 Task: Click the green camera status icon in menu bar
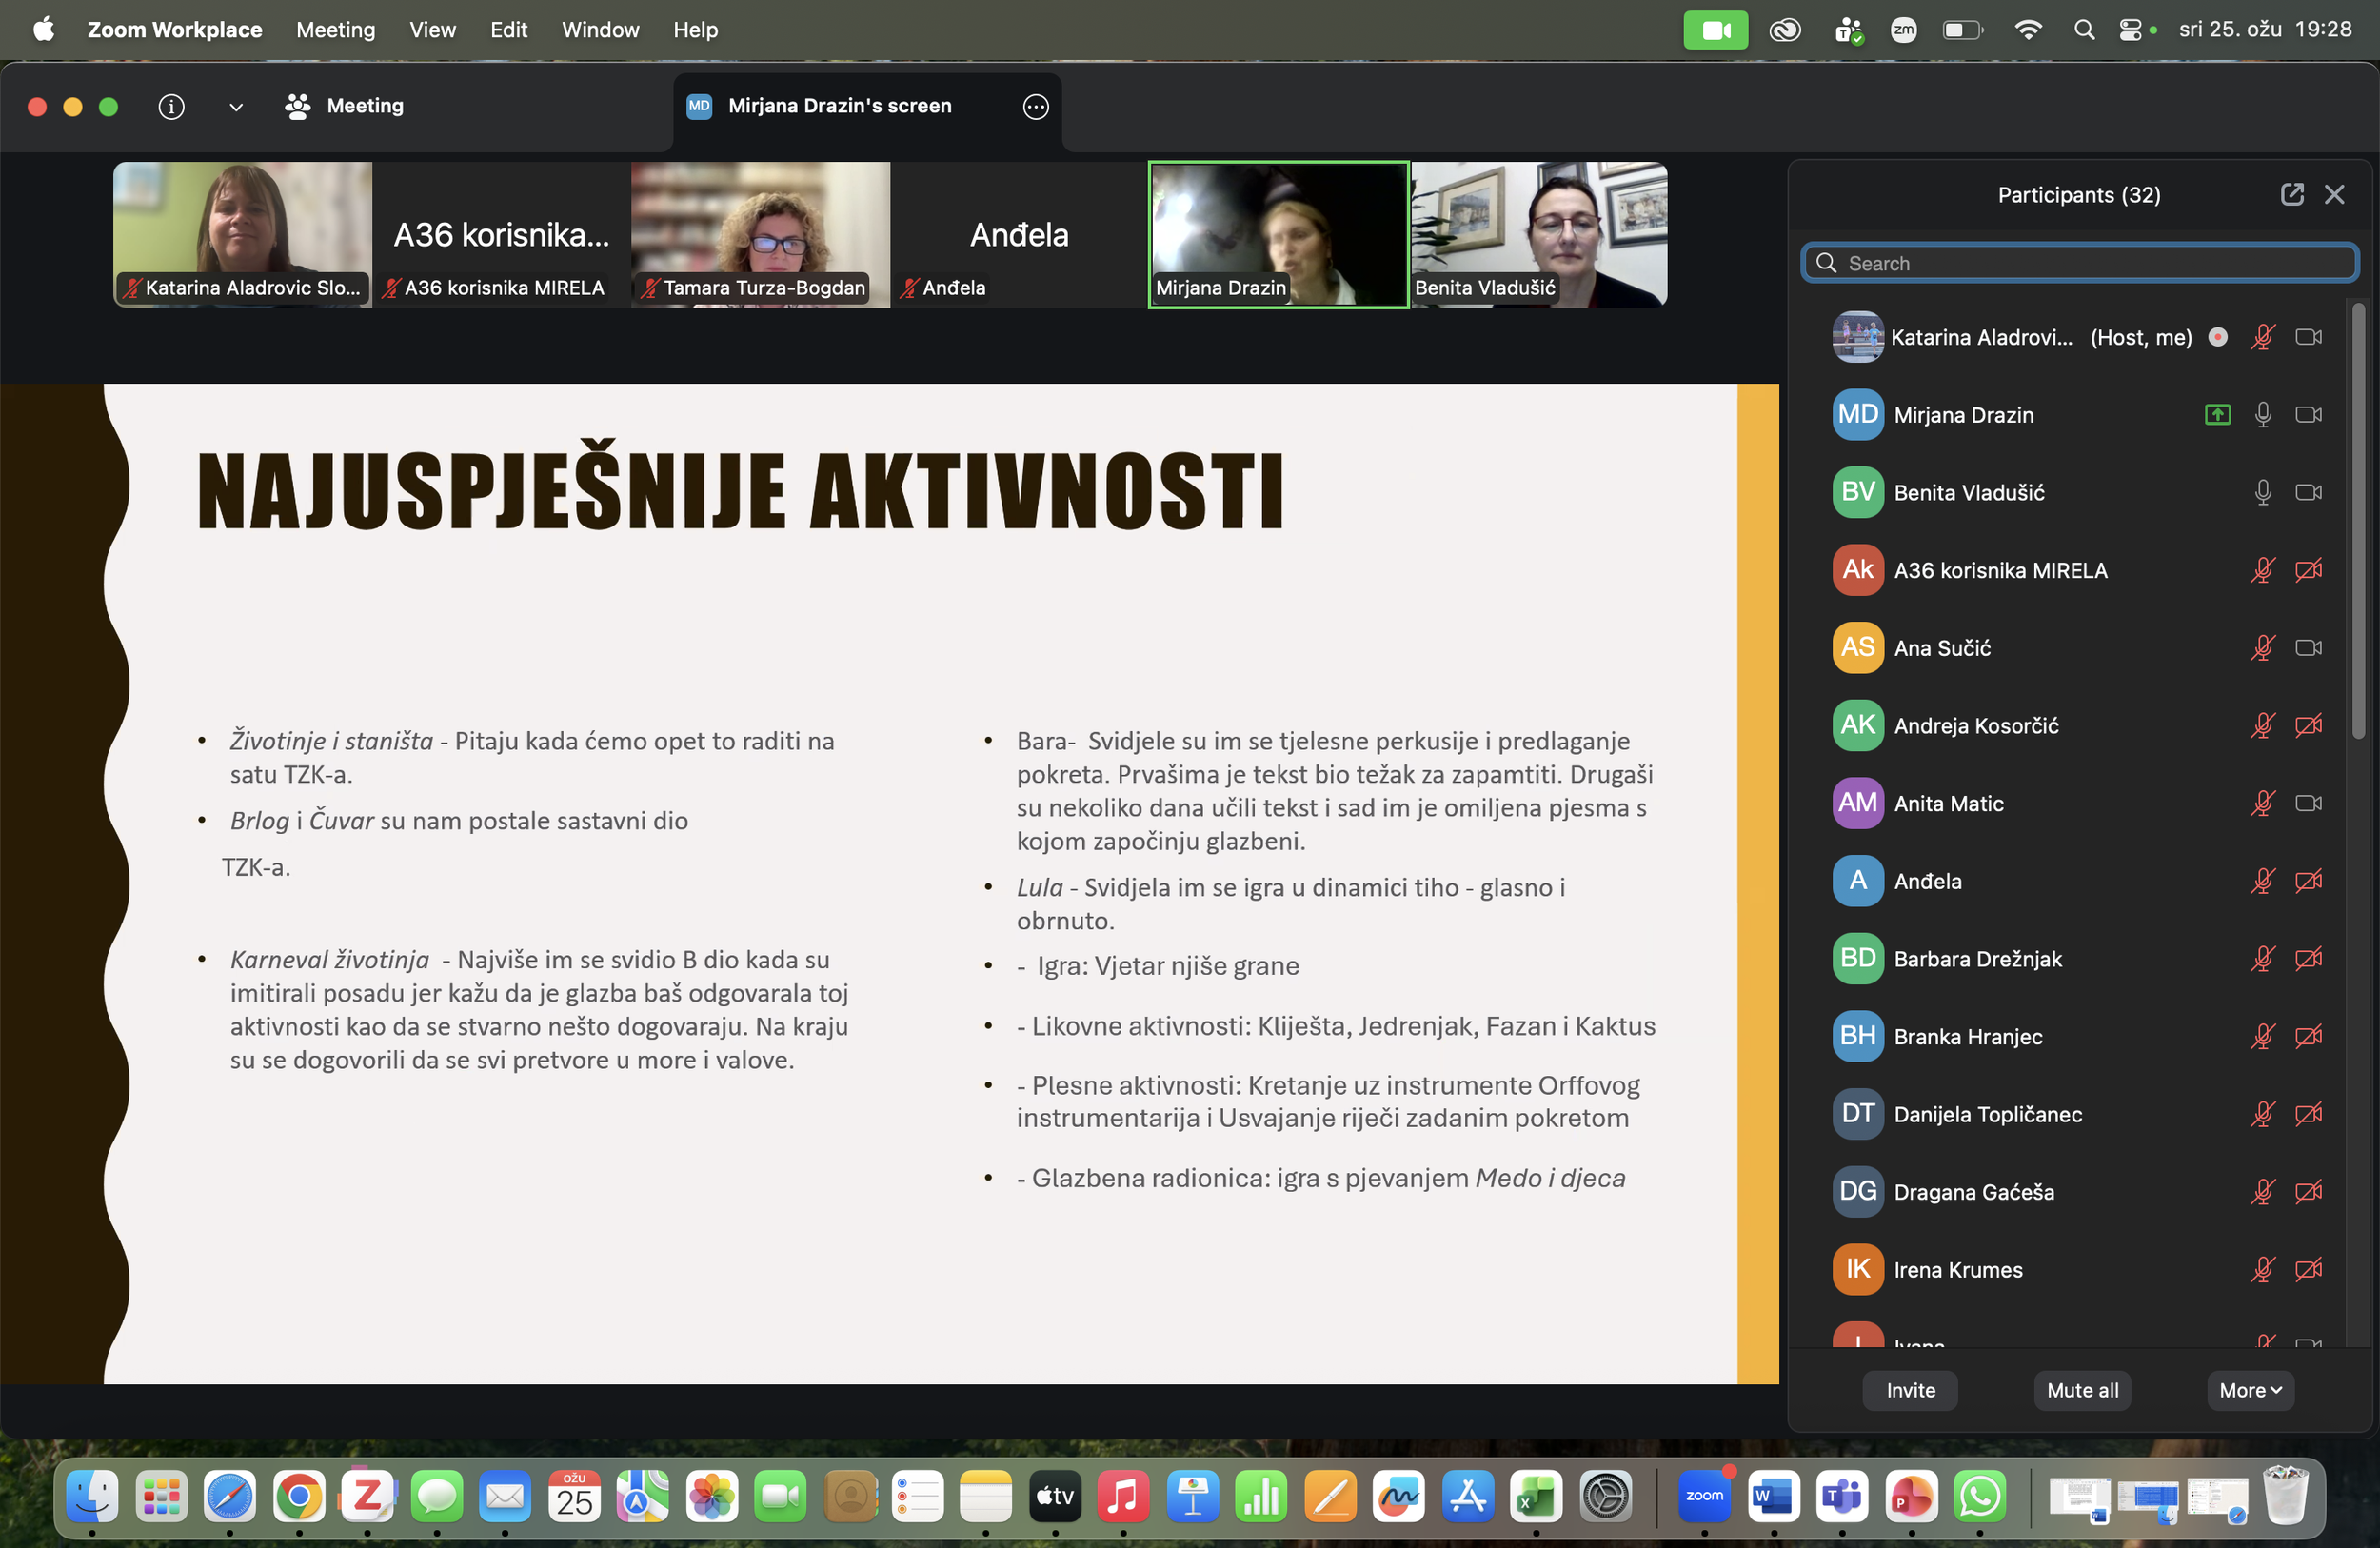1715,30
